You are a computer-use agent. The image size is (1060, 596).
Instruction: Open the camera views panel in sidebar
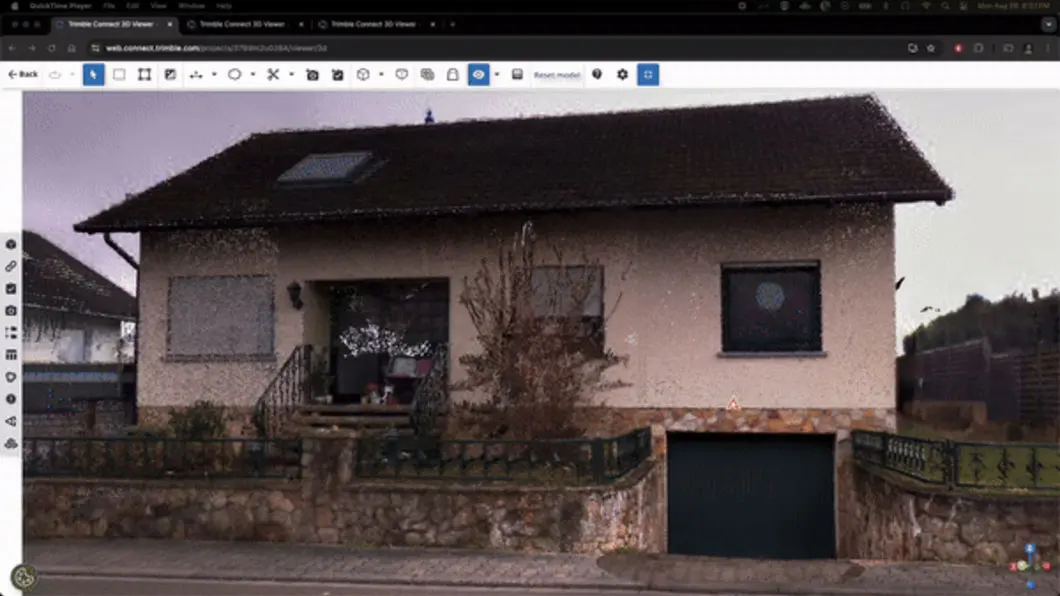(11, 311)
